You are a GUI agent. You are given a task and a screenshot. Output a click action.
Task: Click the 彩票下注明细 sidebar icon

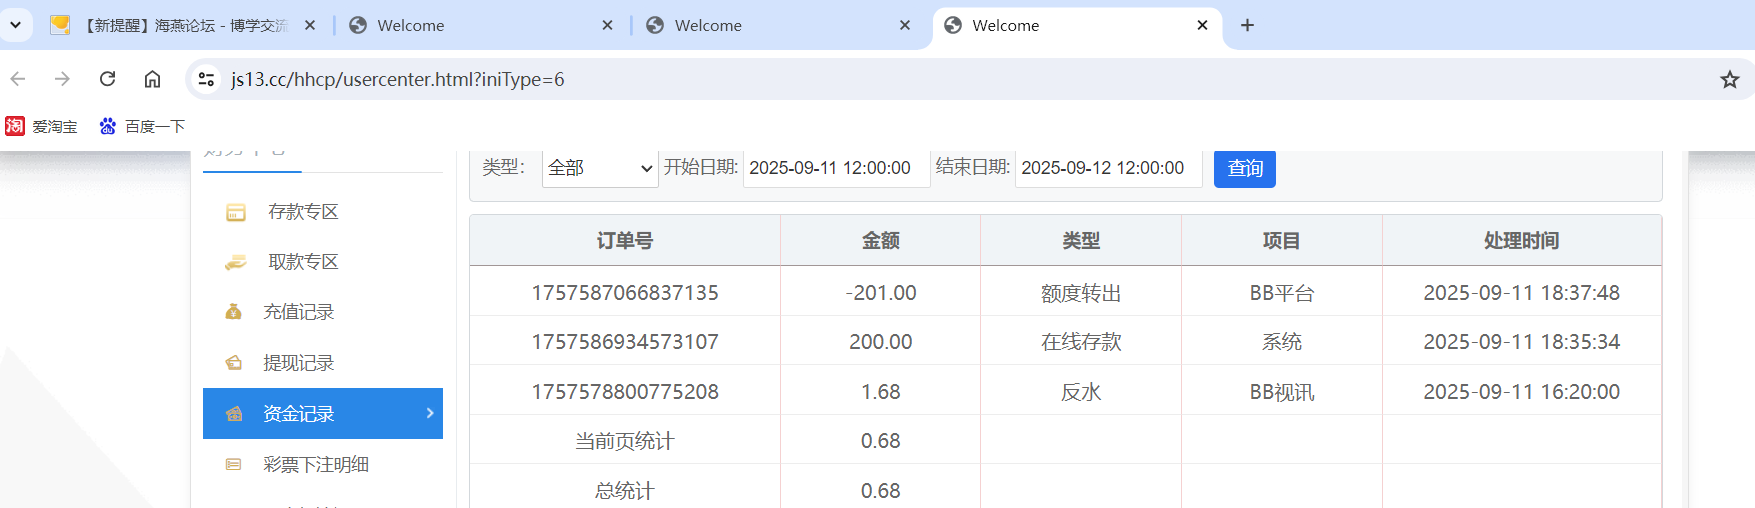[234, 465]
